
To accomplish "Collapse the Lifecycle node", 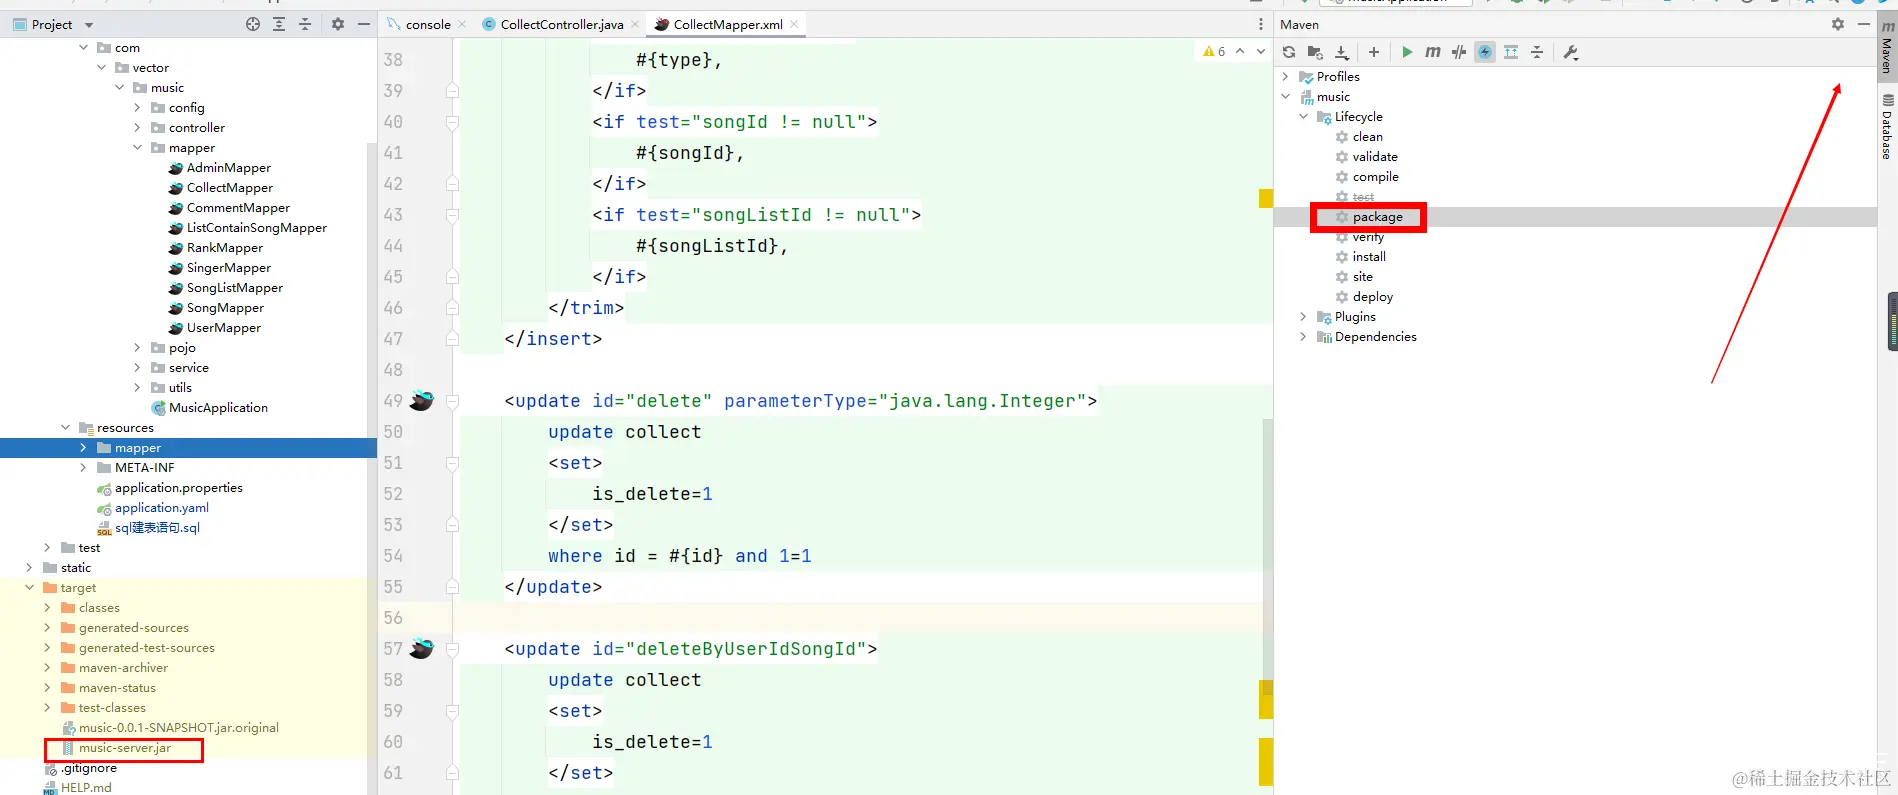I will tap(1304, 116).
